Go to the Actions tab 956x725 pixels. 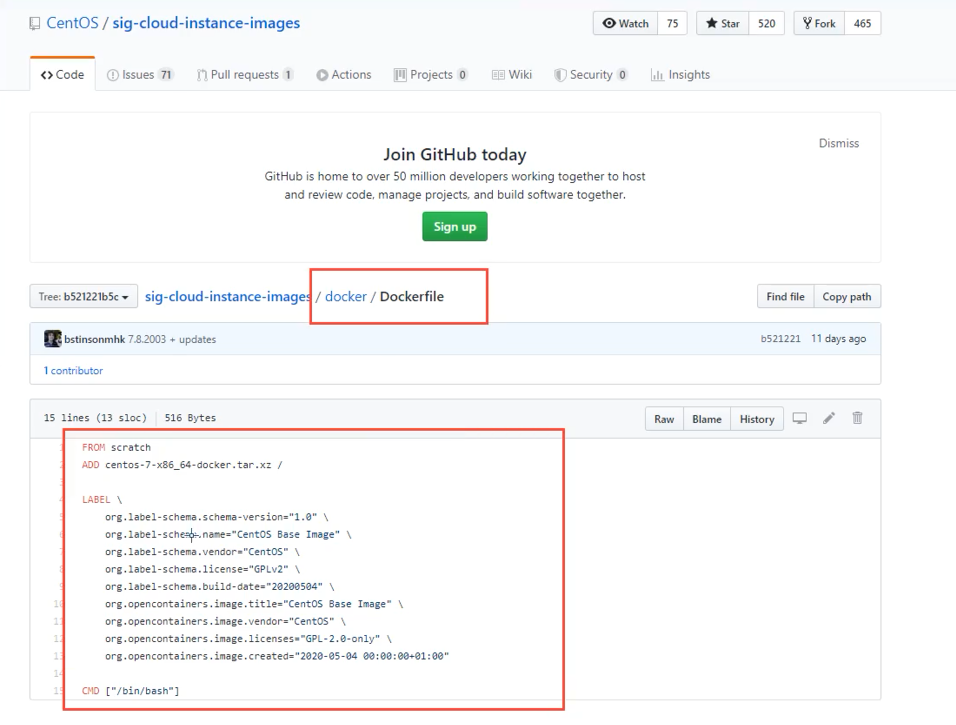(x=344, y=74)
